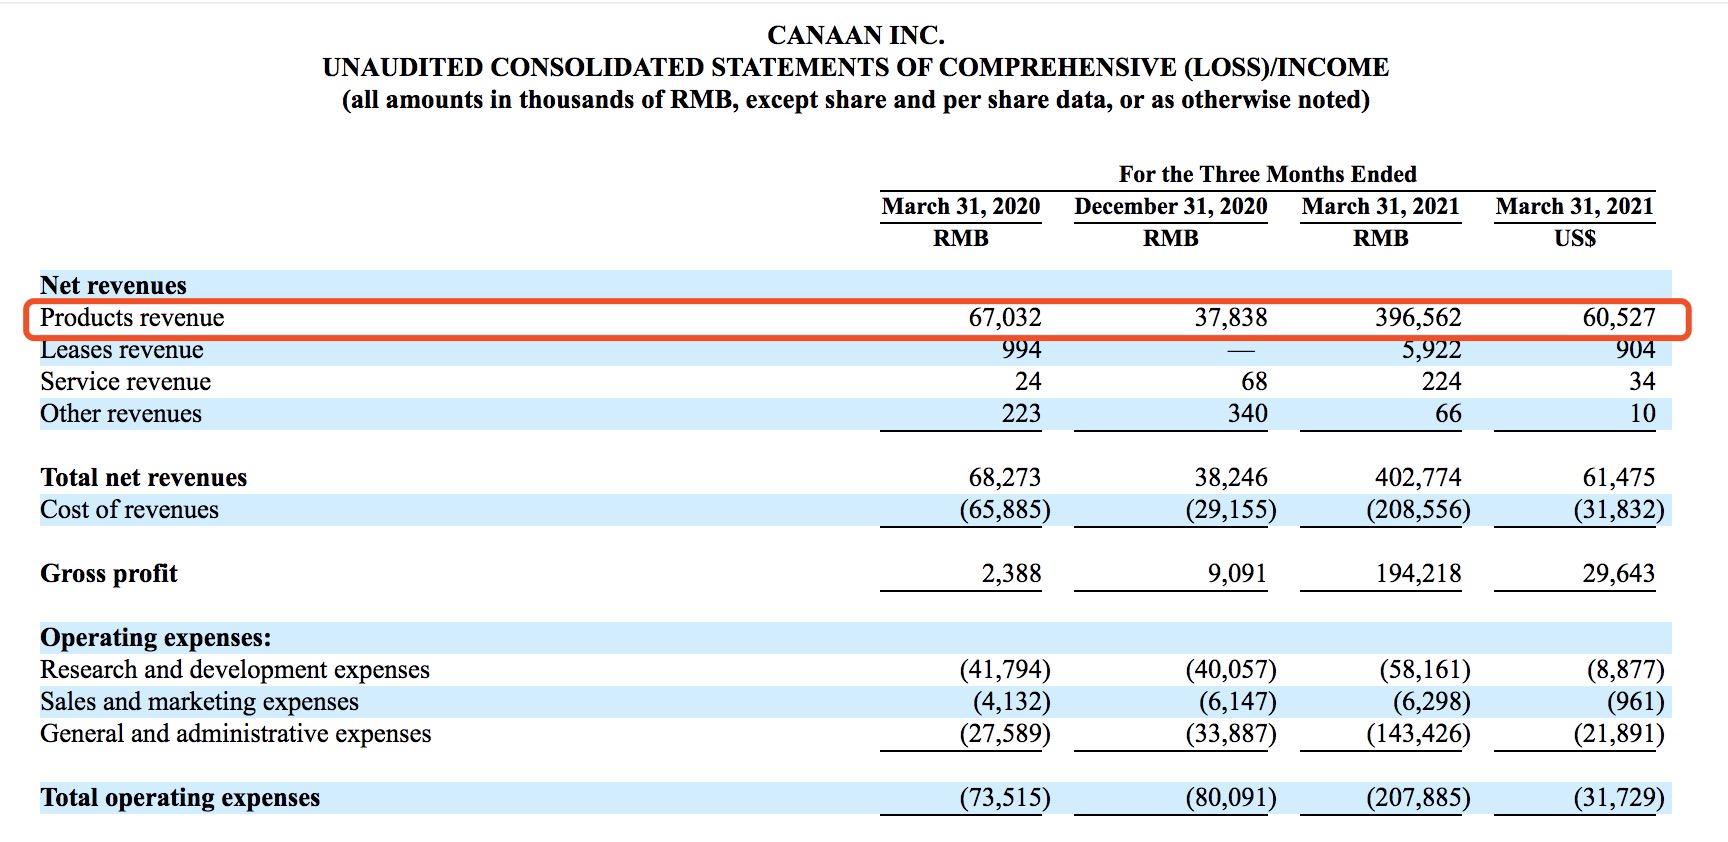Image resolution: width=1728 pixels, height=842 pixels.
Task: Click Total net revenues value 38,246
Action: tap(1230, 478)
